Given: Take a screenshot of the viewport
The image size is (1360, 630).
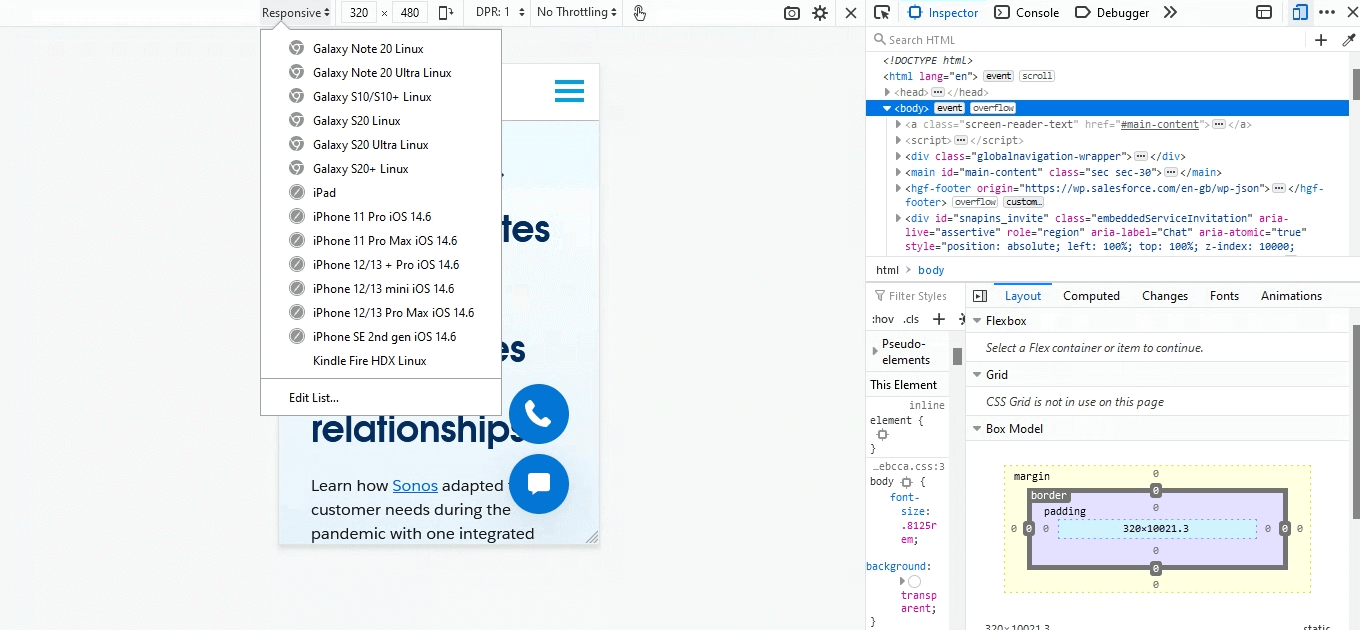Looking at the screenshot, I should (x=791, y=12).
